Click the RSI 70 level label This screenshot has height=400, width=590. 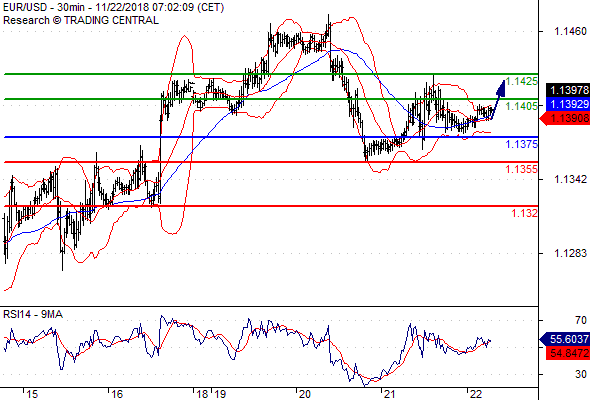[581, 320]
